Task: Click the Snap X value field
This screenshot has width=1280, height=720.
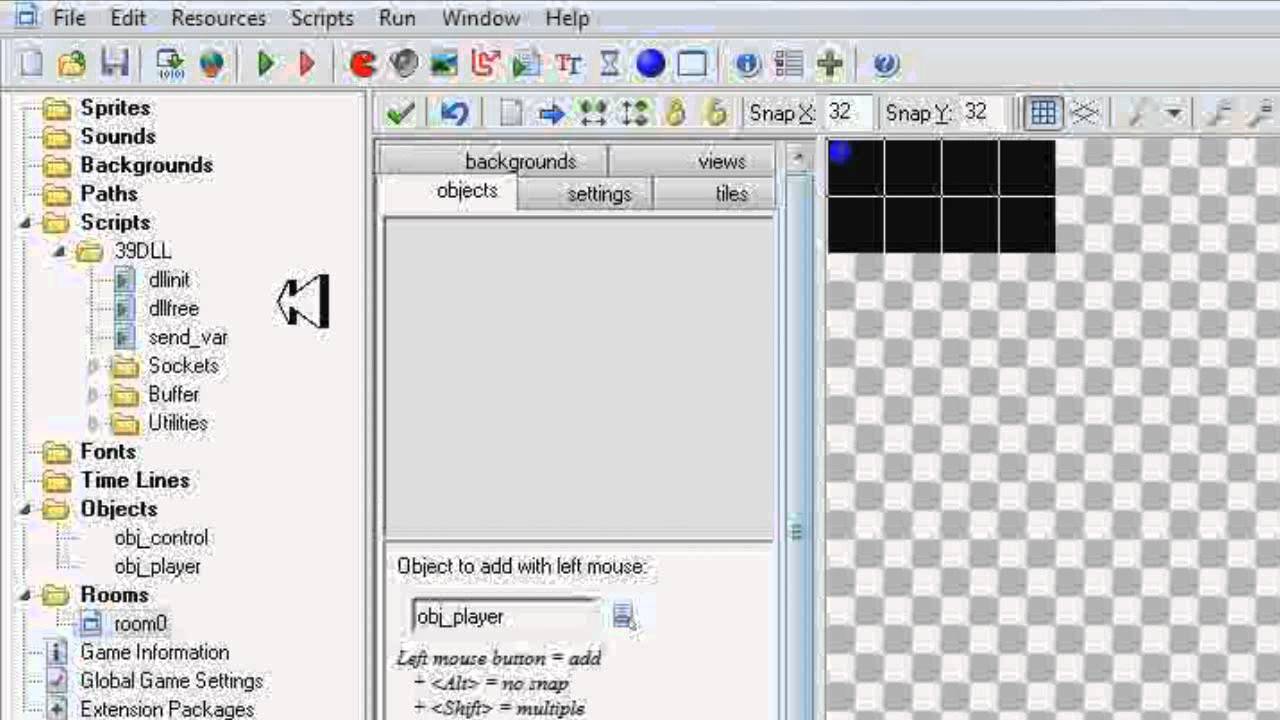Action: click(848, 113)
